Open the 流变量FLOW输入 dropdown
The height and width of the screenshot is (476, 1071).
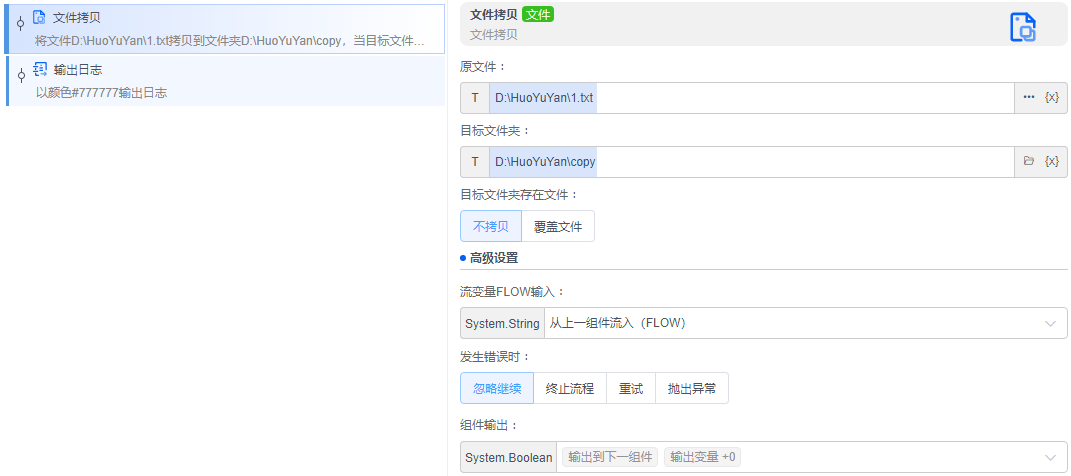pos(805,323)
